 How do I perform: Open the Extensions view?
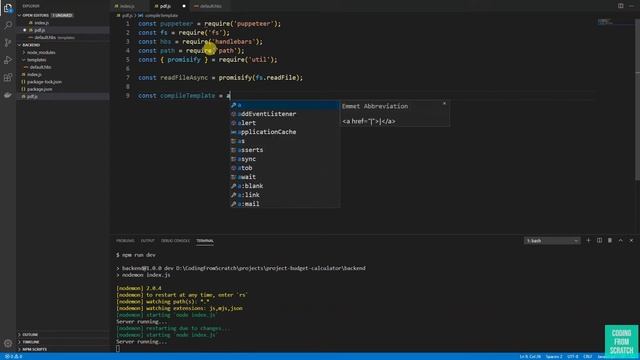[8, 78]
